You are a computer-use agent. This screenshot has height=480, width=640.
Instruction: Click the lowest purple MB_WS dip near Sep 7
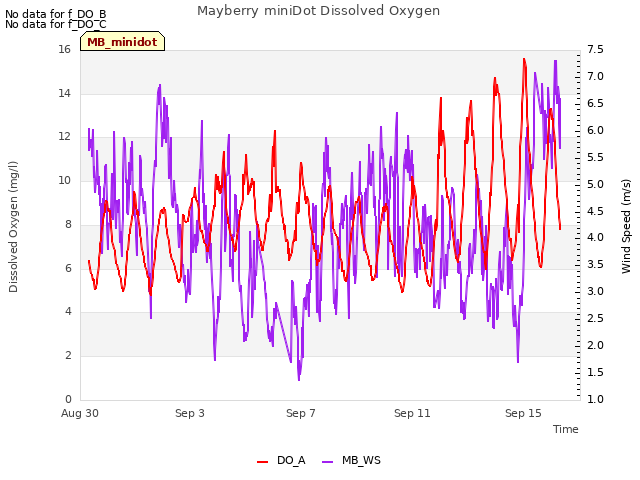tap(299, 380)
